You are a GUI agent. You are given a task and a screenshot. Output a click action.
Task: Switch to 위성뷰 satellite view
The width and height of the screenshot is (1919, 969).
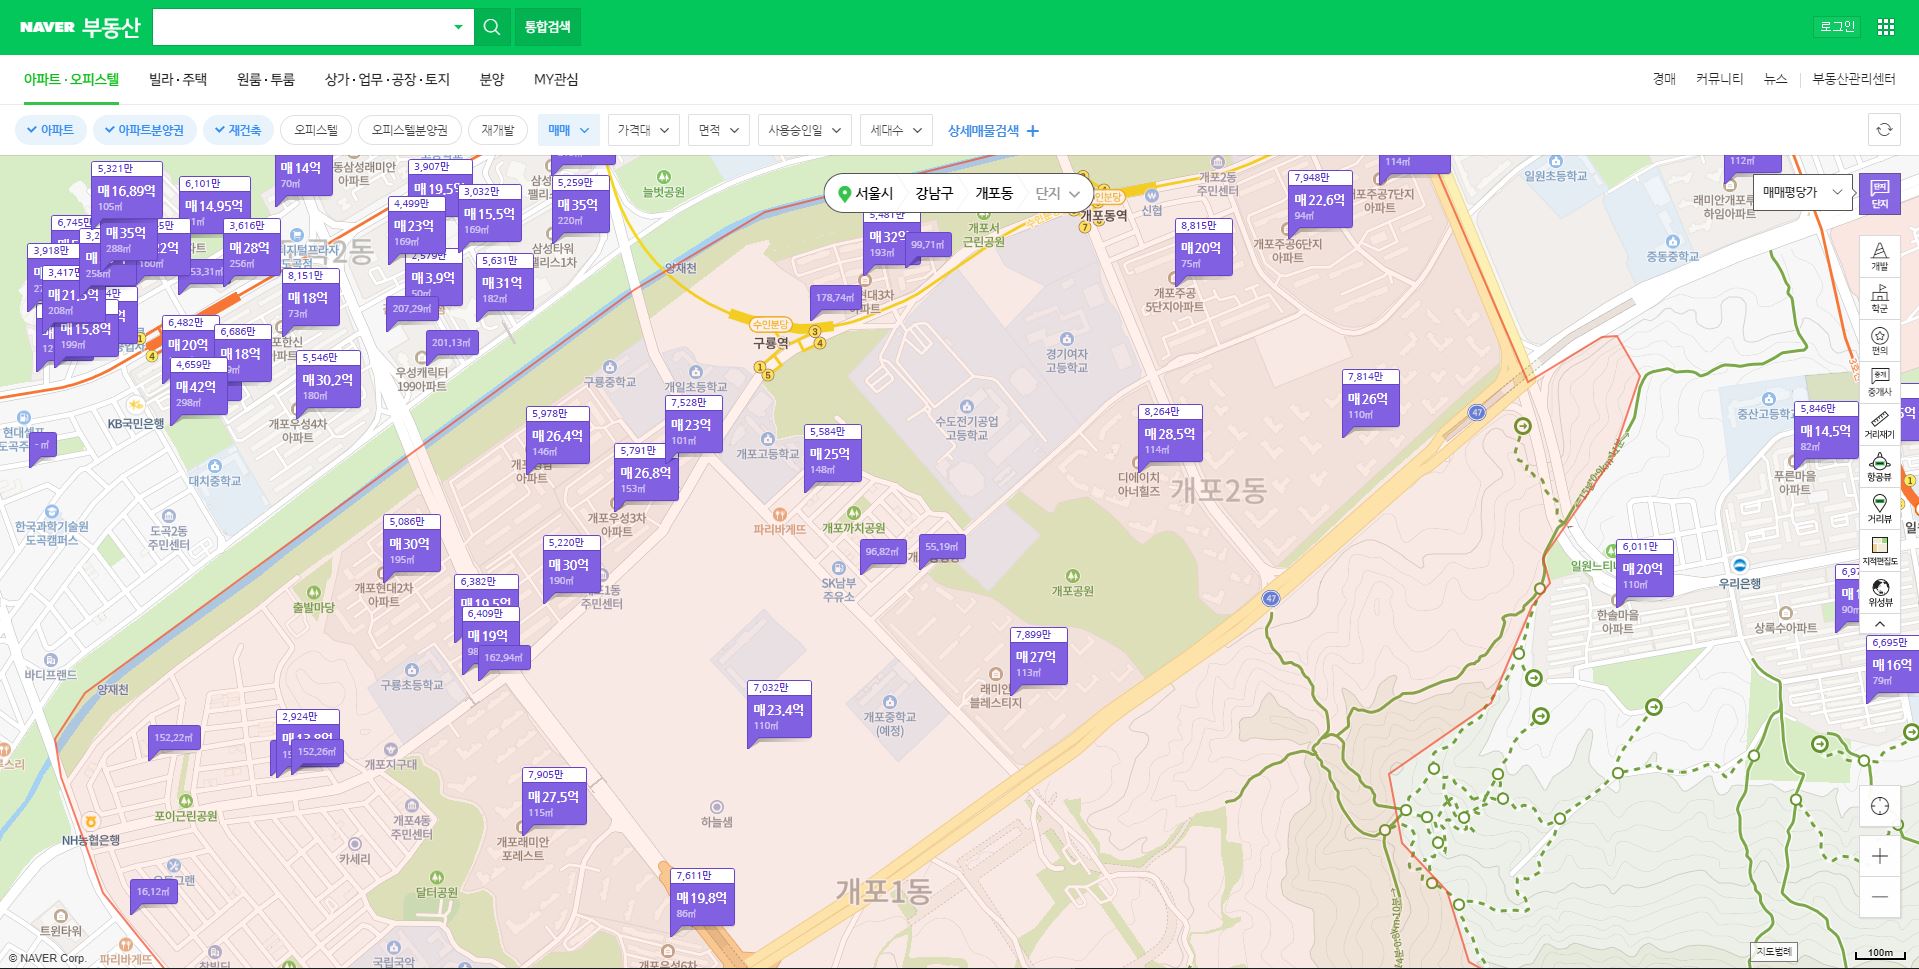click(x=1880, y=593)
